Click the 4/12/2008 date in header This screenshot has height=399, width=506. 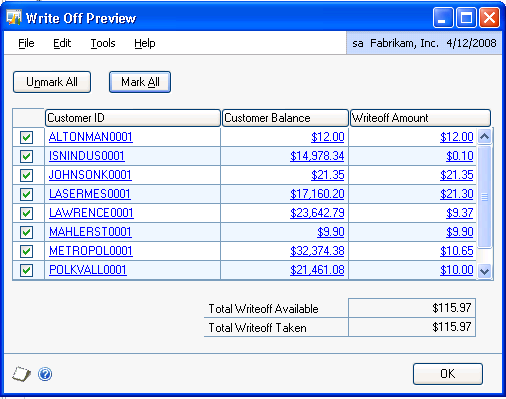[471, 43]
